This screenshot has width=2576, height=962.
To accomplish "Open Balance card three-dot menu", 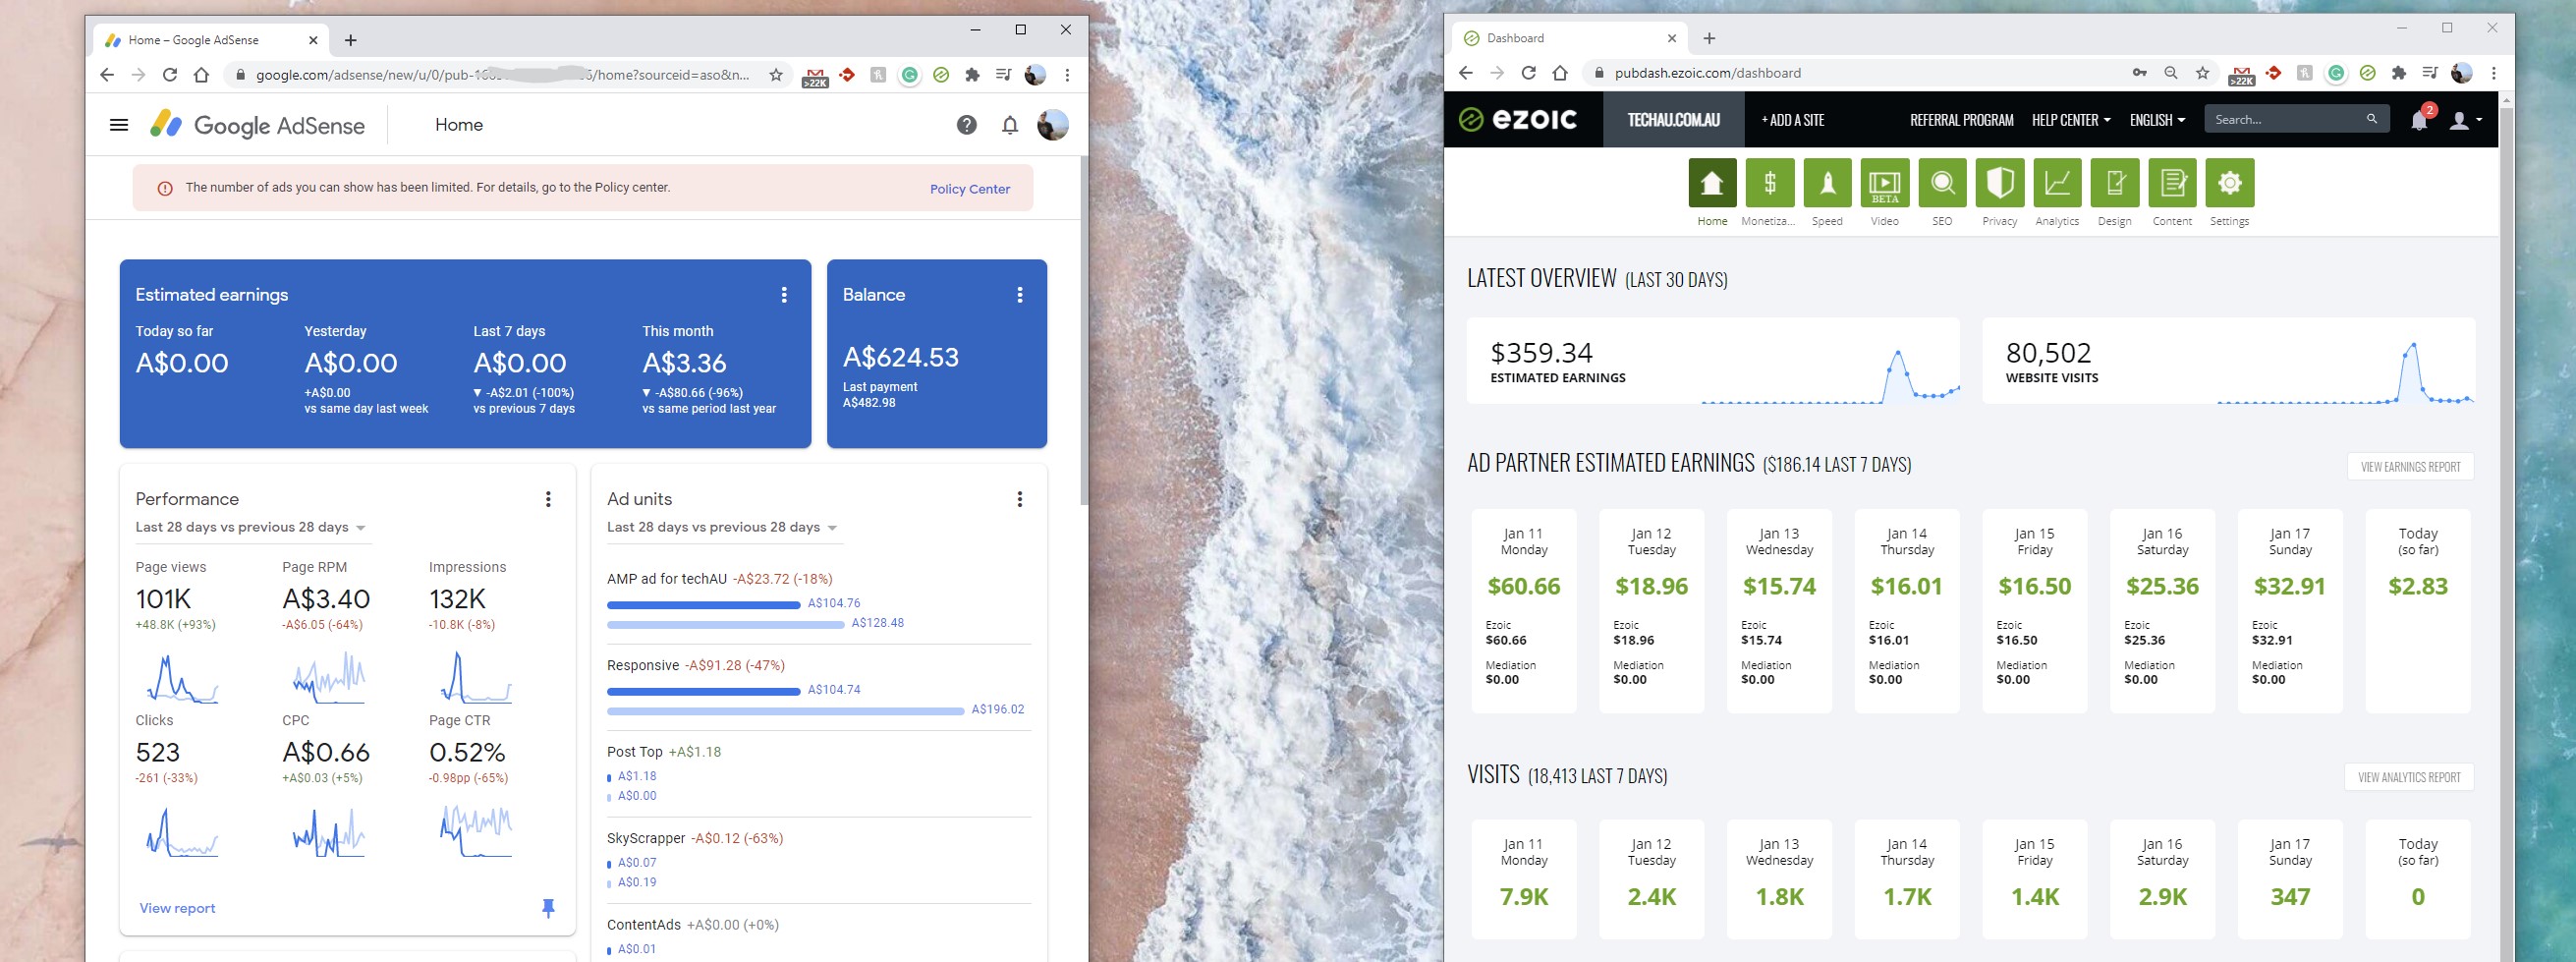I will point(1020,295).
